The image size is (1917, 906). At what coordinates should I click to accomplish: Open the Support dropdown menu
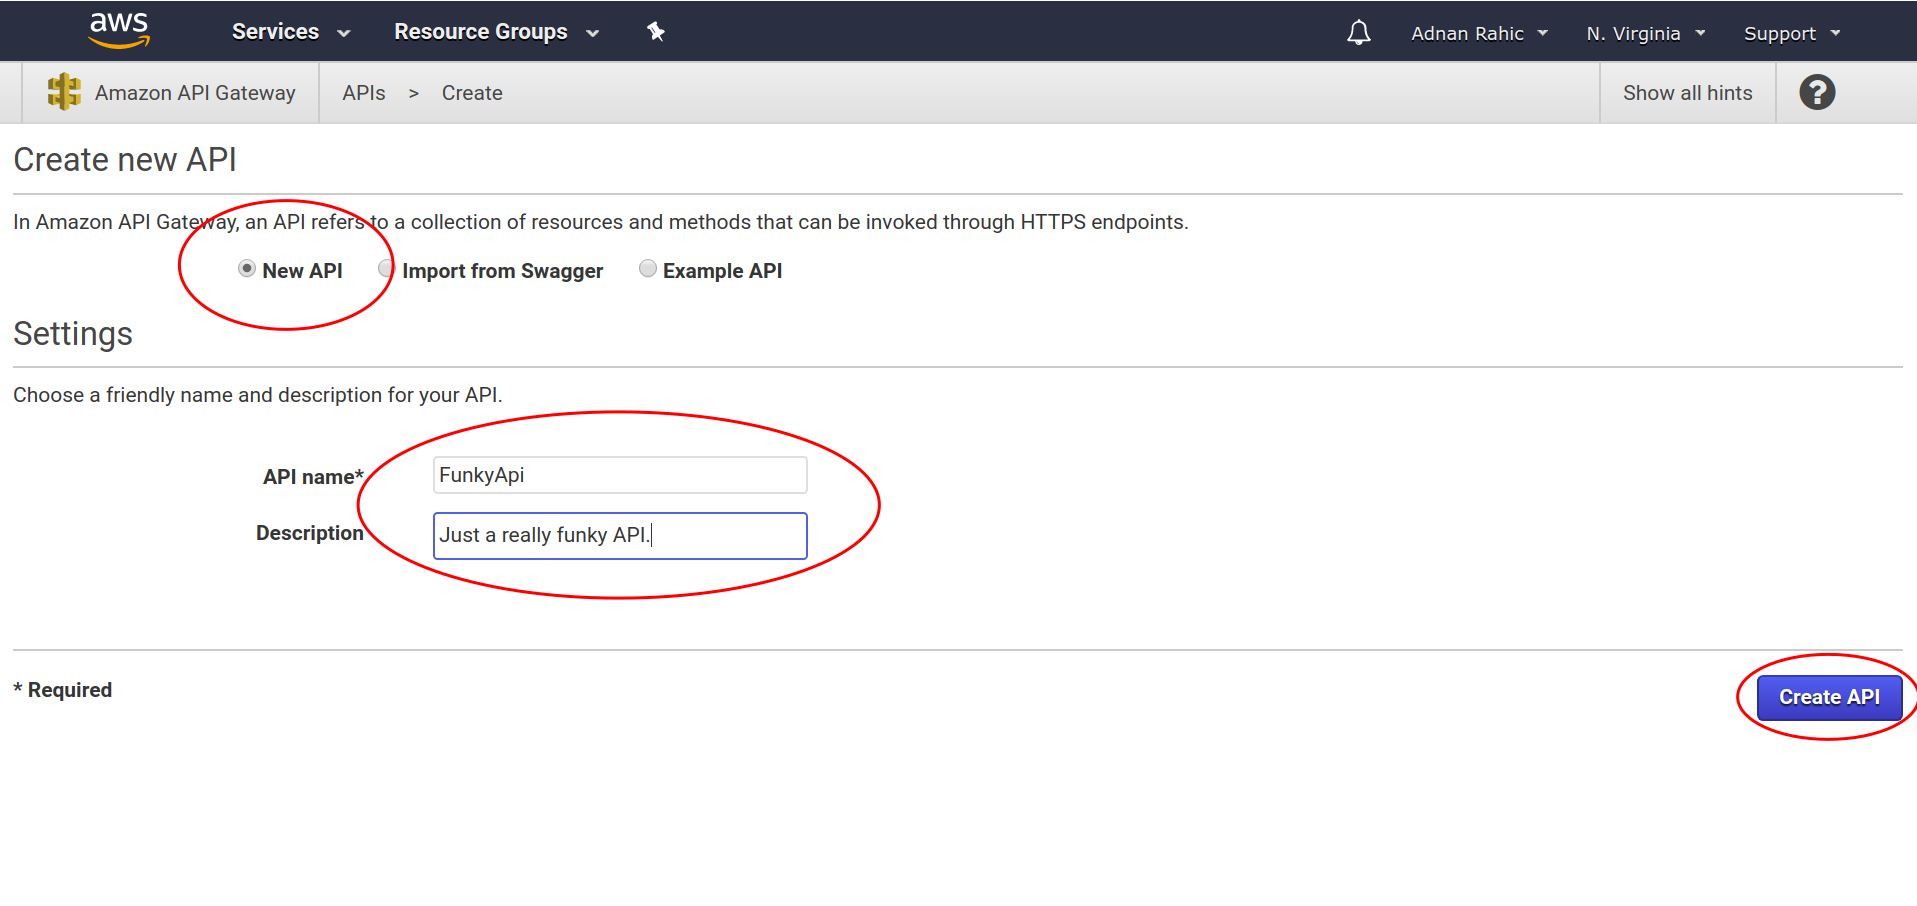click(1792, 33)
